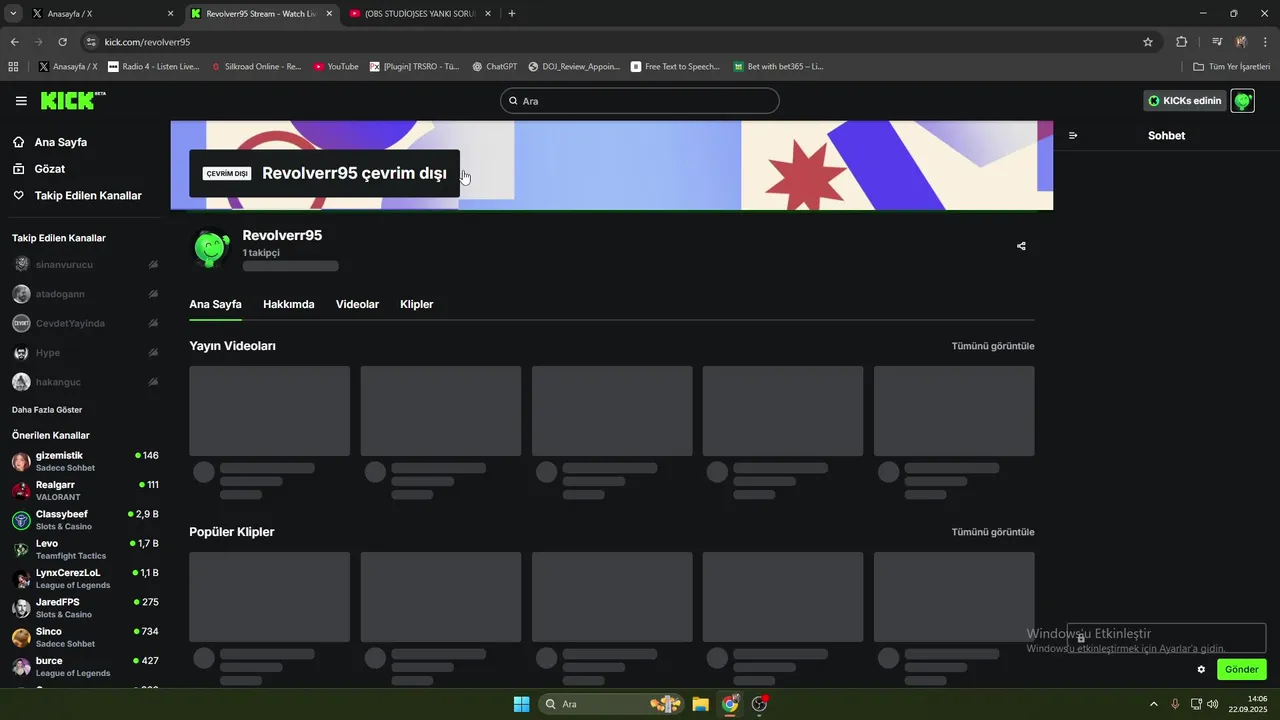1280x720 pixels.
Task: Click the share icon on Revolverr95's channel
Action: 1021,246
